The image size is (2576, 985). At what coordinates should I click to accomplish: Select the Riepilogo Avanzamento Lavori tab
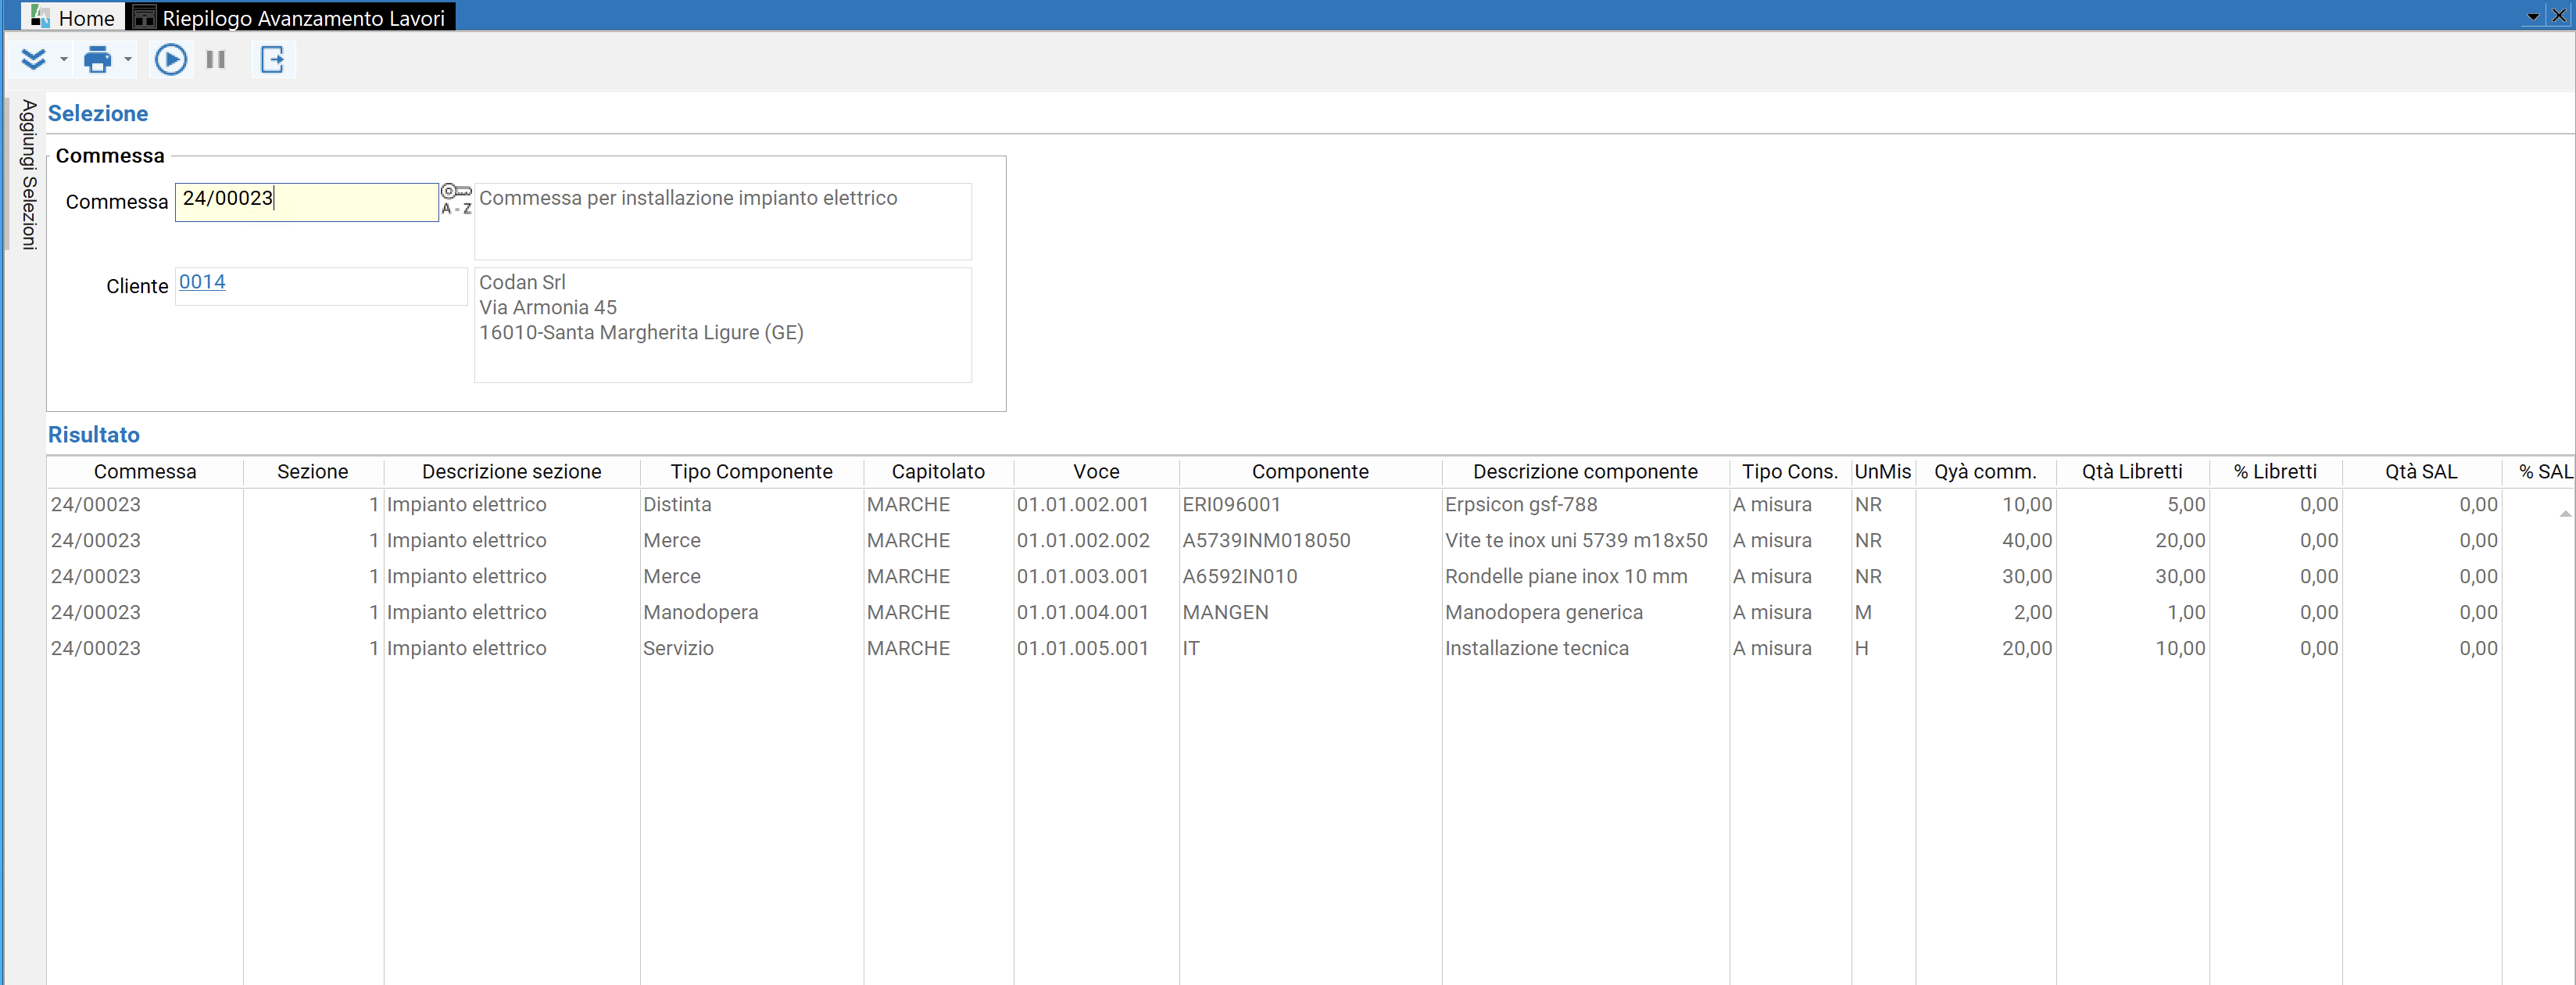coord(292,17)
